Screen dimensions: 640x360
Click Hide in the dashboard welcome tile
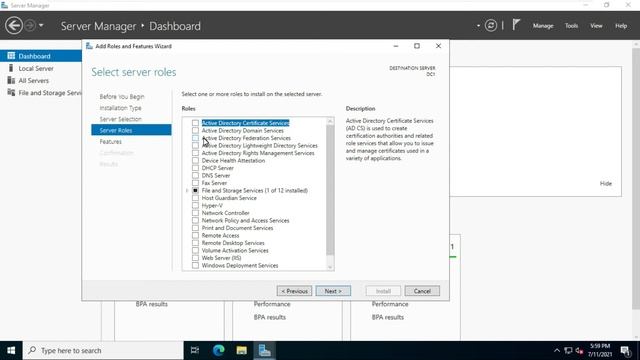[606, 184]
